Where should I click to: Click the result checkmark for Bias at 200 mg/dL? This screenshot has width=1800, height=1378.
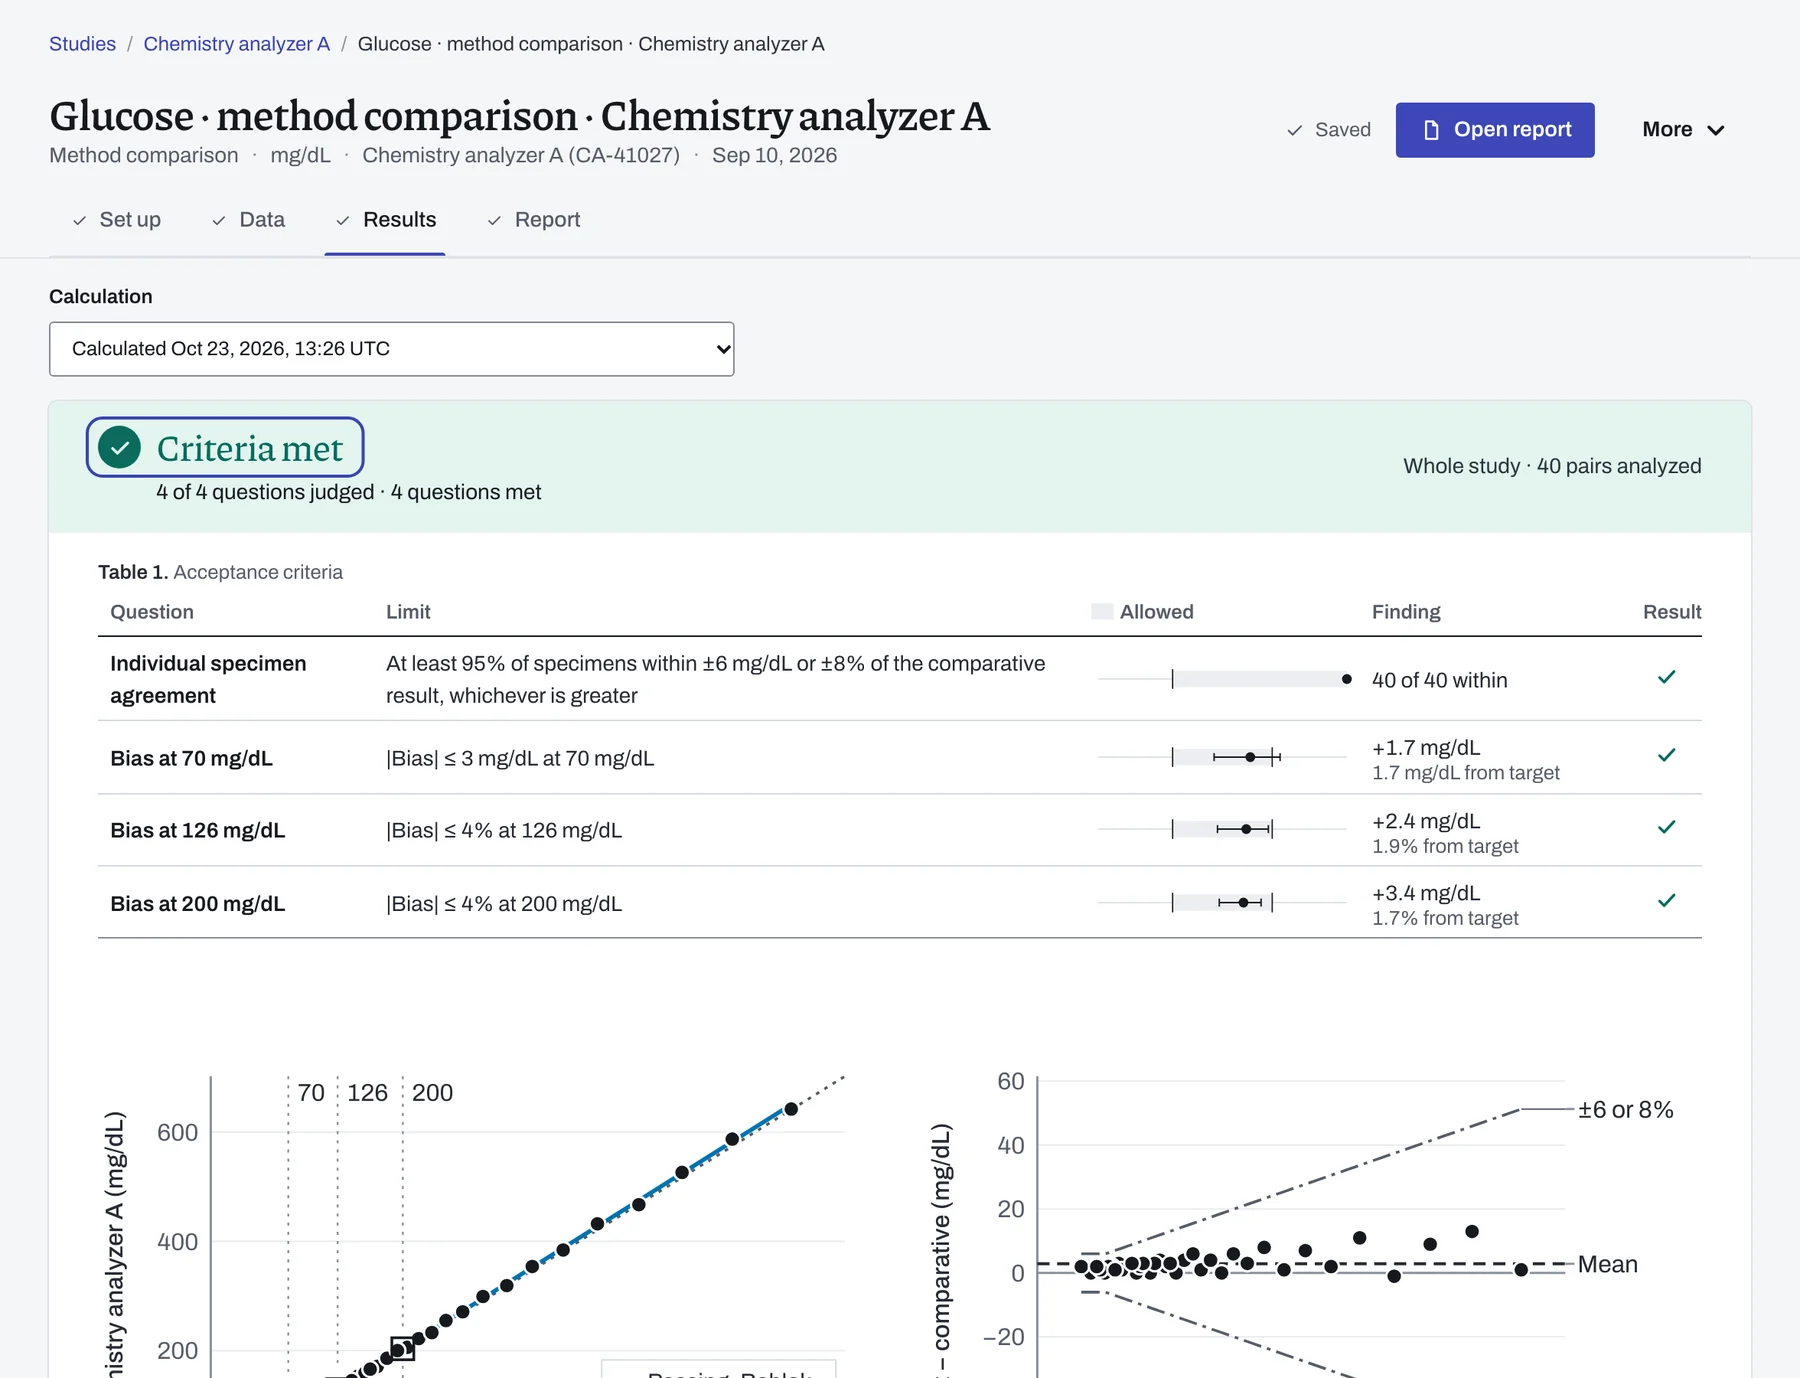1666,901
